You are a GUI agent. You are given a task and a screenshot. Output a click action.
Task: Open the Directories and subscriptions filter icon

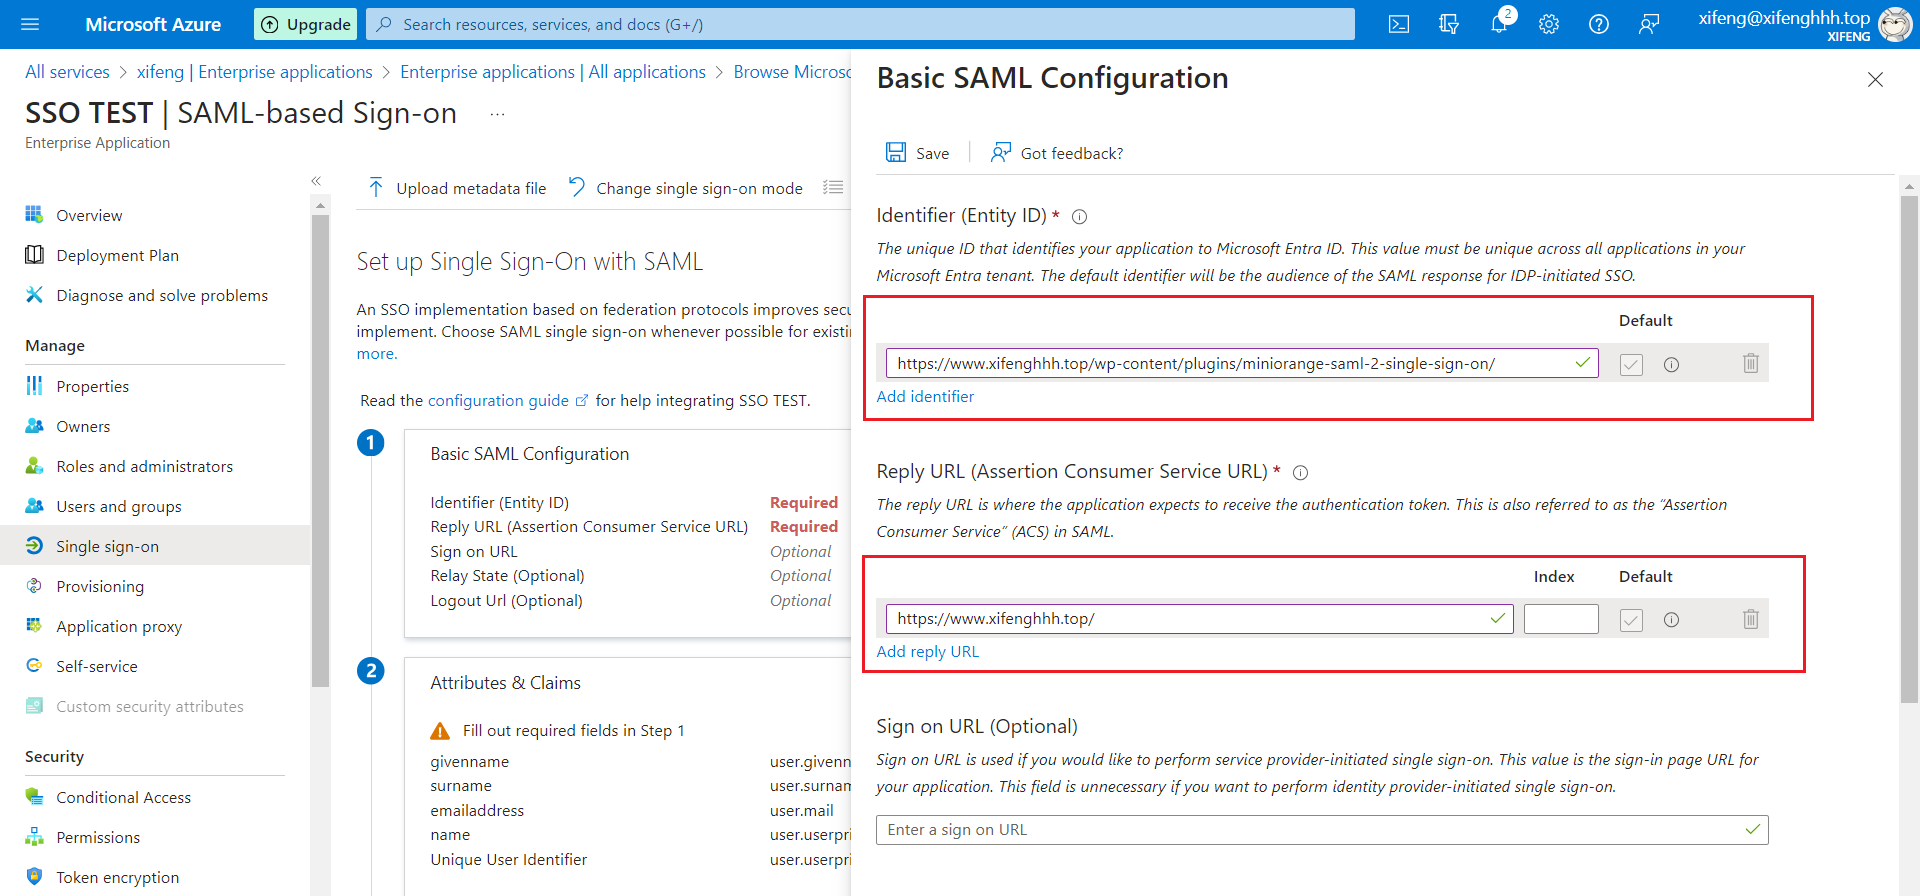pyautogui.click(x=1449, y=24)
